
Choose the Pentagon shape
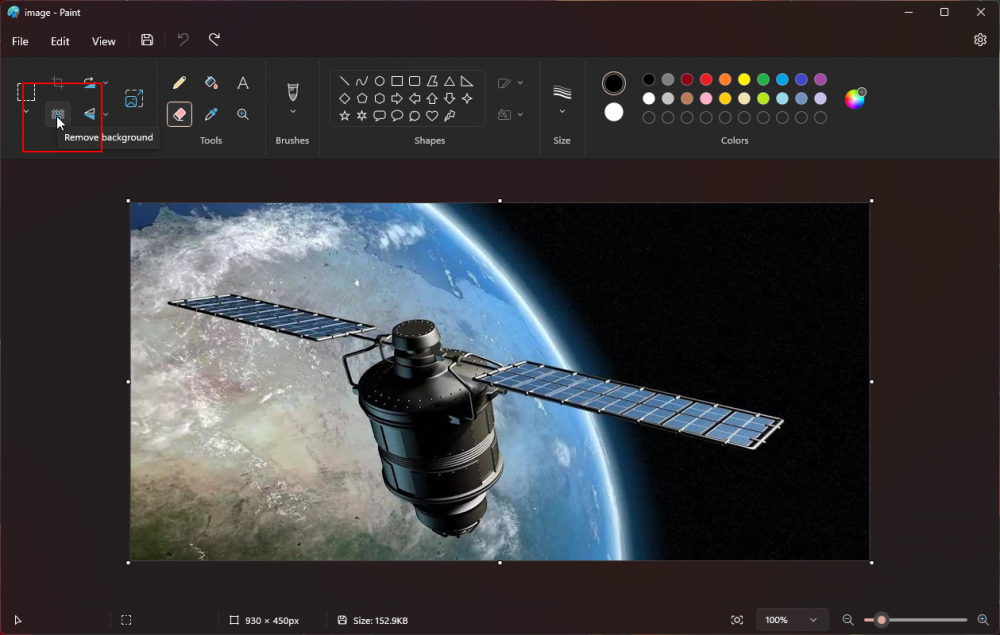362,98
